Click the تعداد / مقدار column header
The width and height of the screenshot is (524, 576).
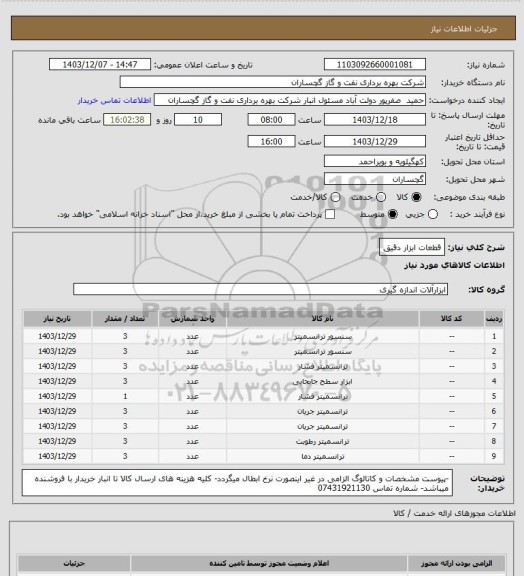click(125, 319)
